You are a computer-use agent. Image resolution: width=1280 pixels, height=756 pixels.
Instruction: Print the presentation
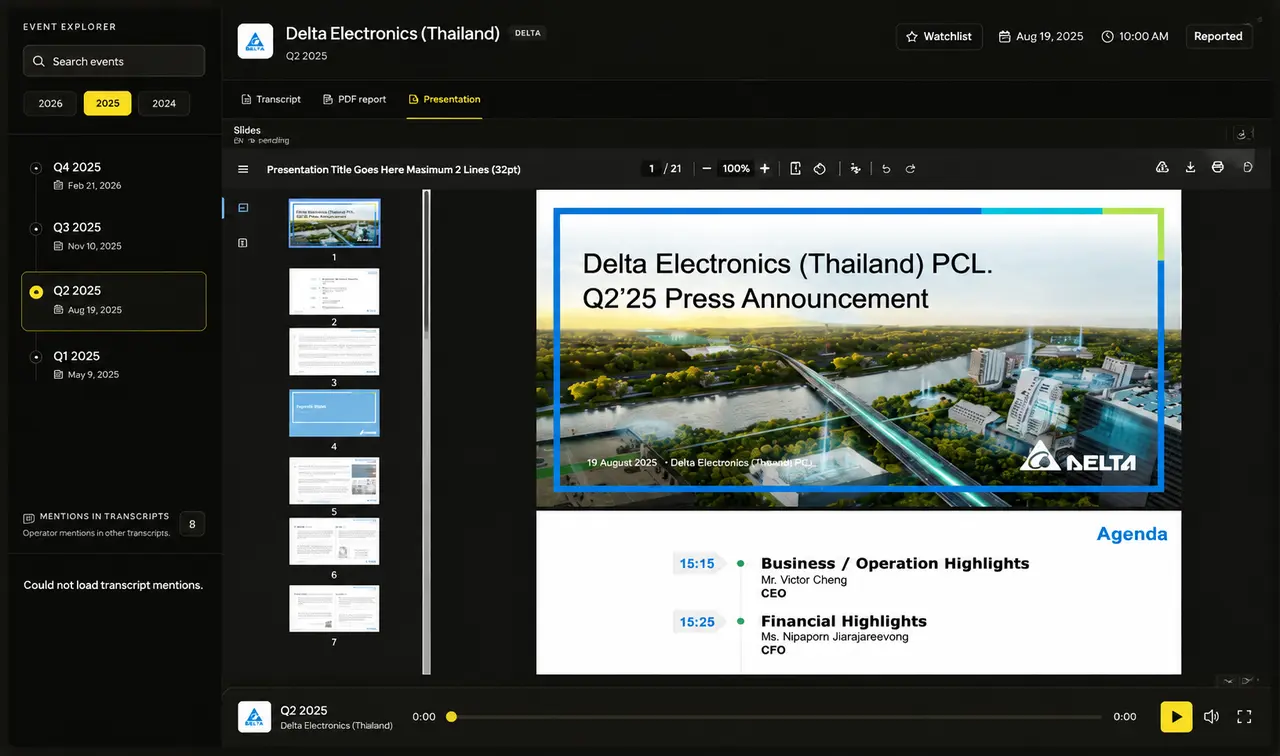[1217, 167]
